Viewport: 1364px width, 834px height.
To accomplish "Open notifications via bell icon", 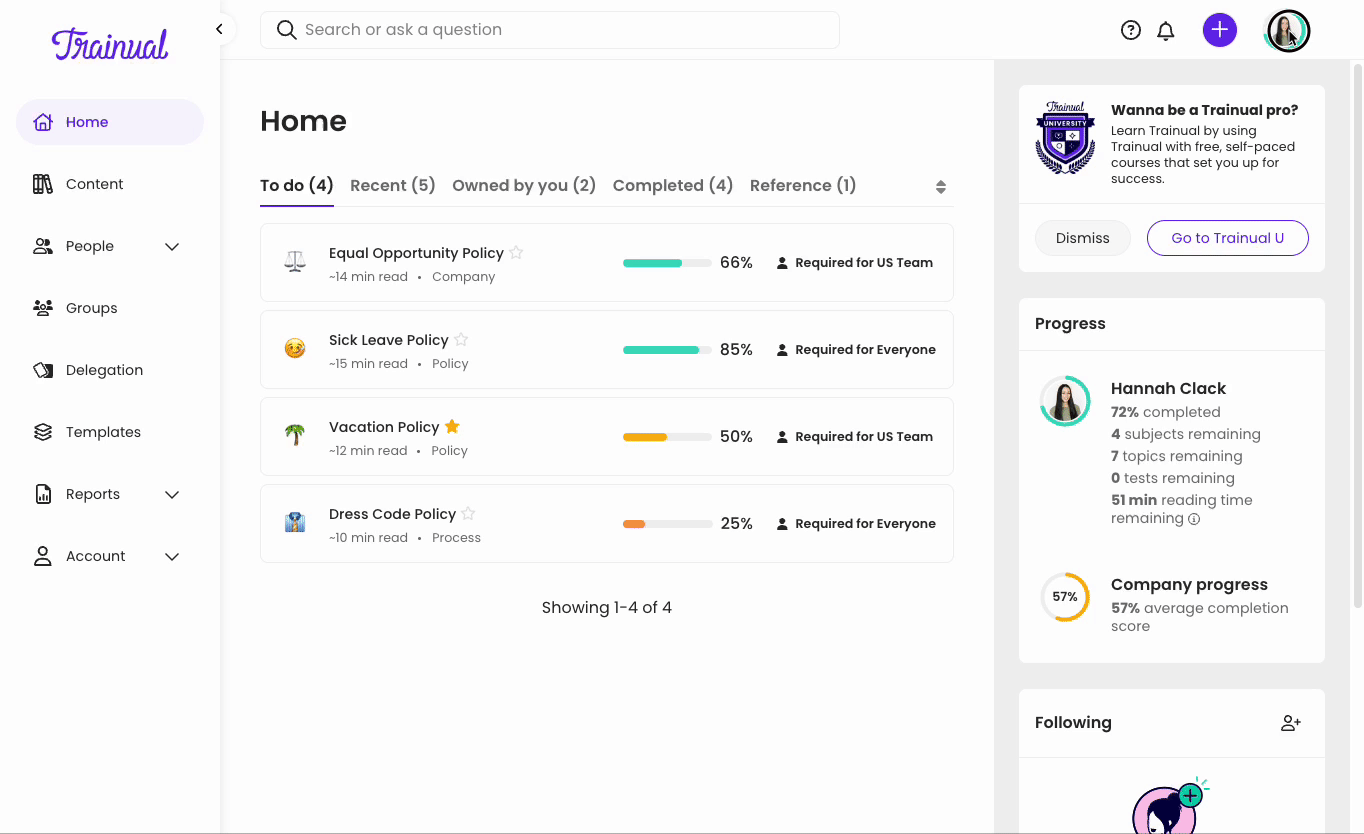I will (x=1165, y=29).
